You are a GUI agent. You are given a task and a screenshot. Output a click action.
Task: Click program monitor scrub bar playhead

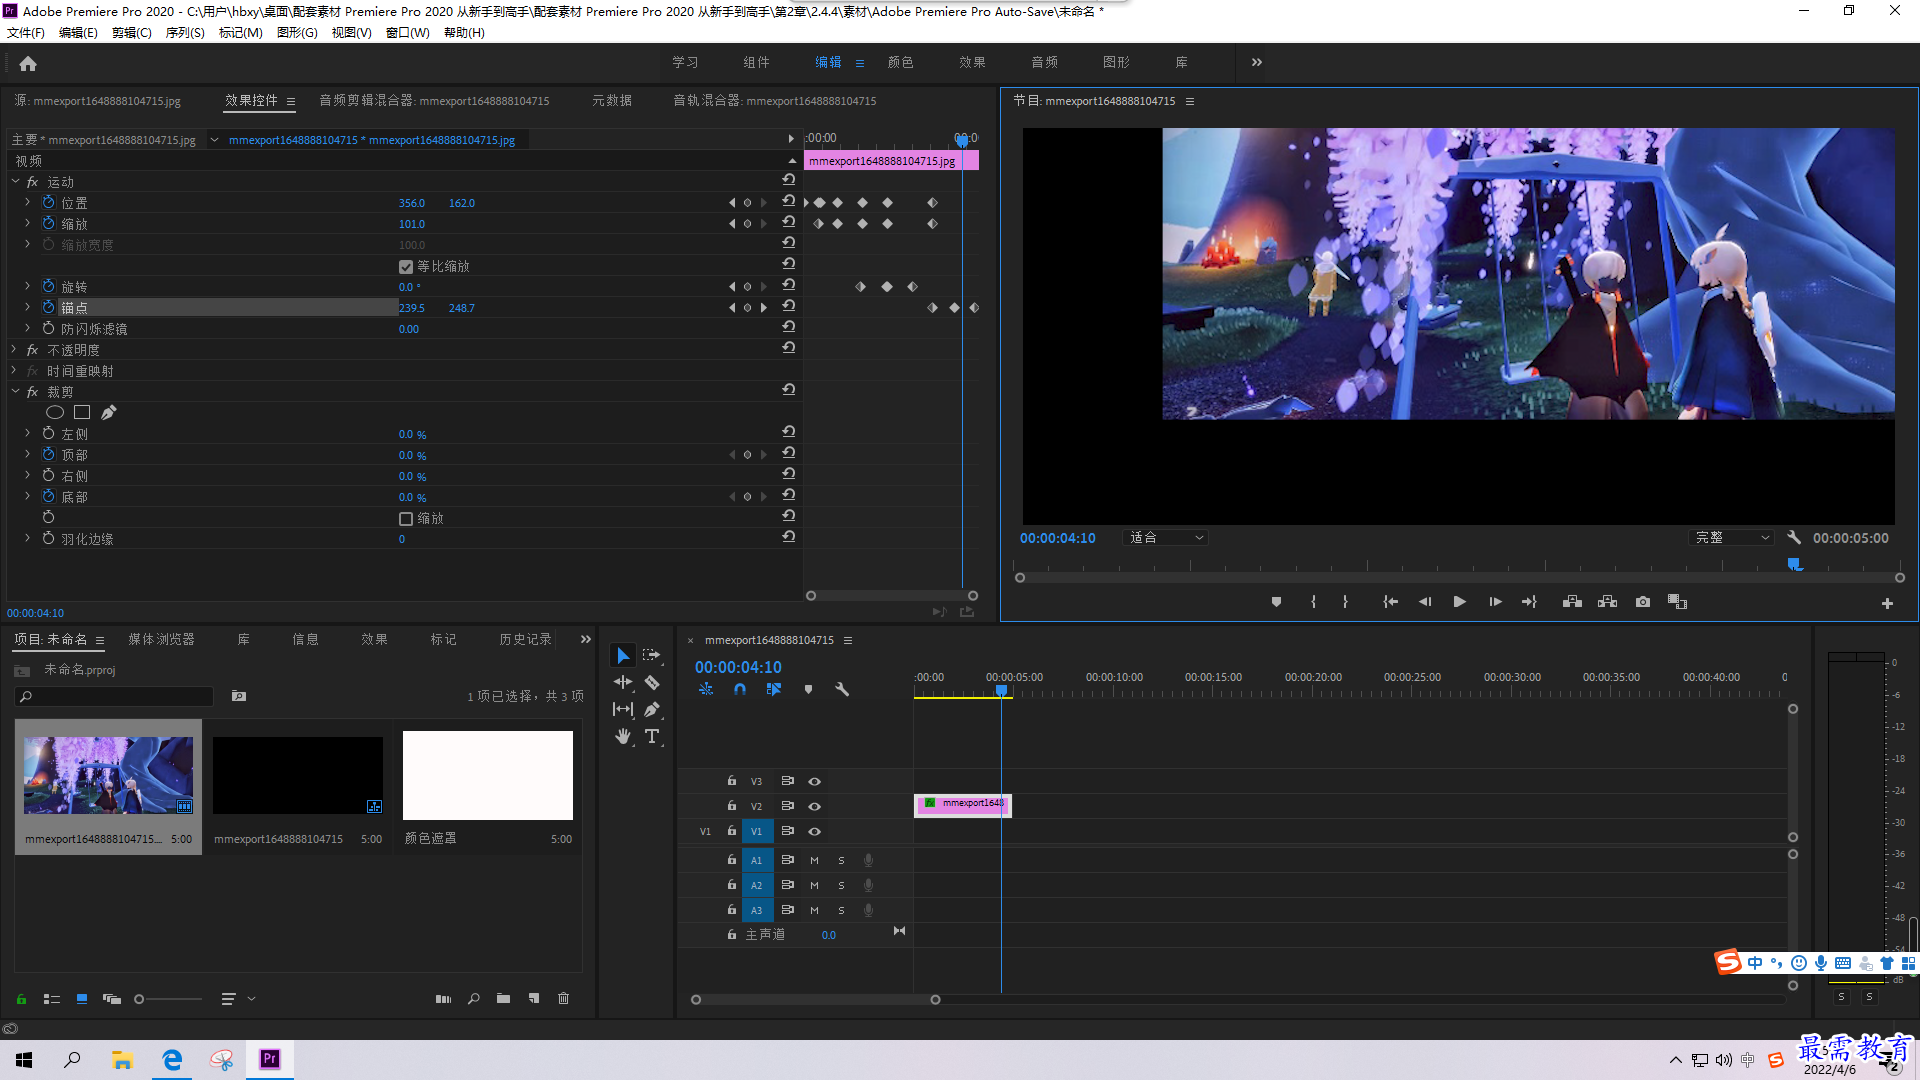pos(1795,566)
